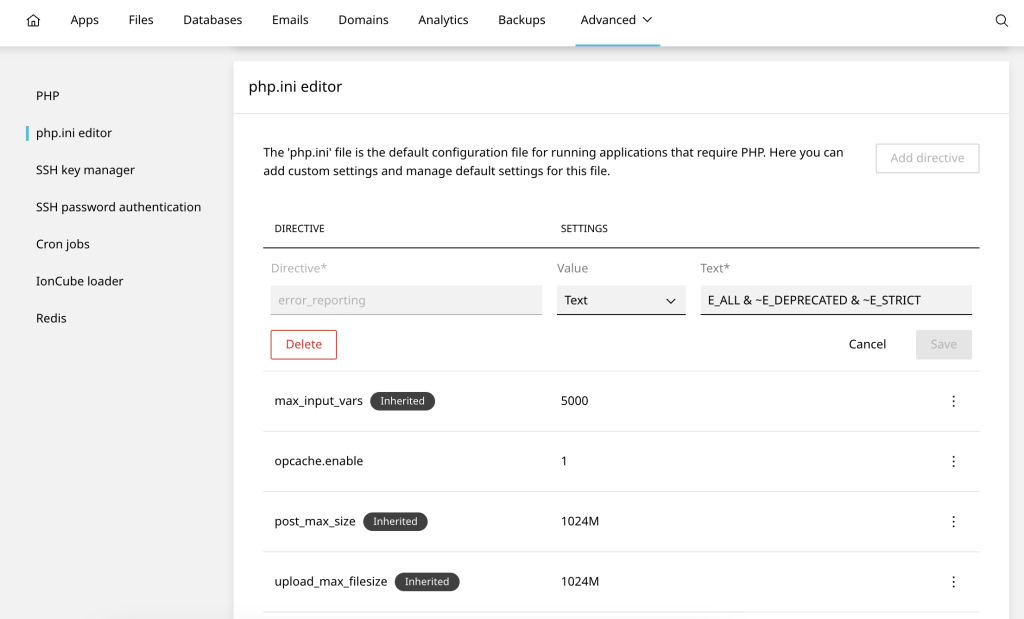This screenshot has width=1024, height=619.
Task: Navigate to the Domains tab
Action: (x=363, y=20)
